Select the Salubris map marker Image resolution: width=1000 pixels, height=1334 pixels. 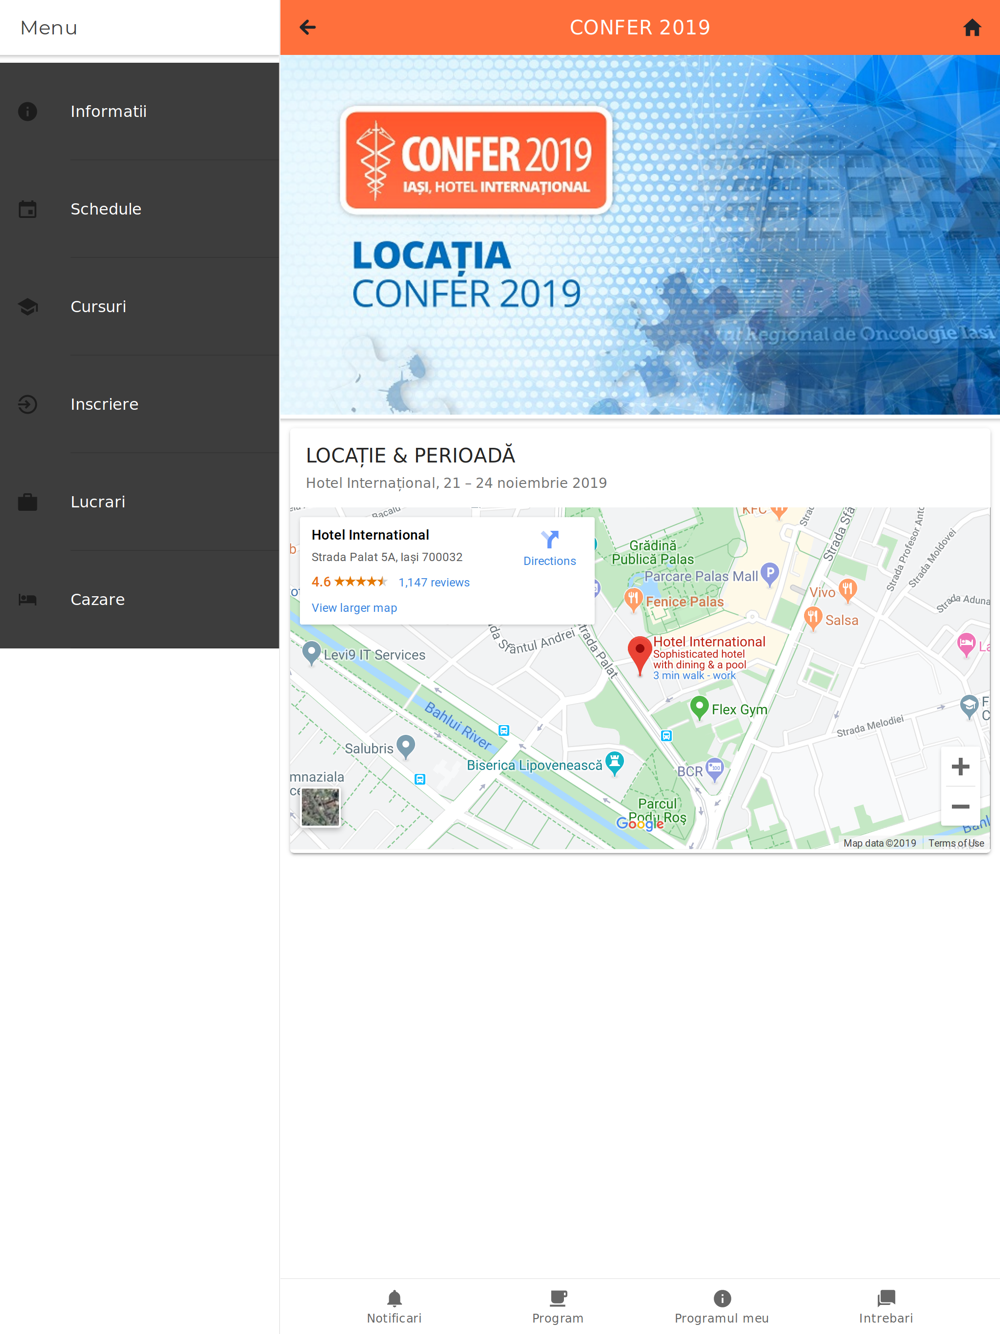tap(405, 746)
